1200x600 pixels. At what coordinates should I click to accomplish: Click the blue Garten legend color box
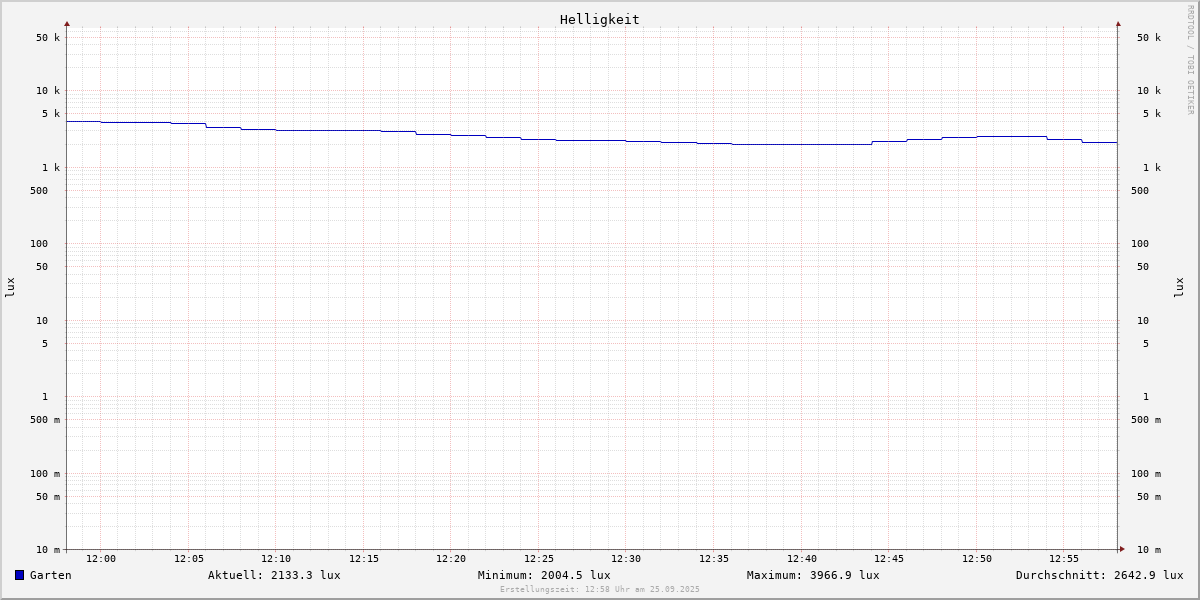pos(19,575)
